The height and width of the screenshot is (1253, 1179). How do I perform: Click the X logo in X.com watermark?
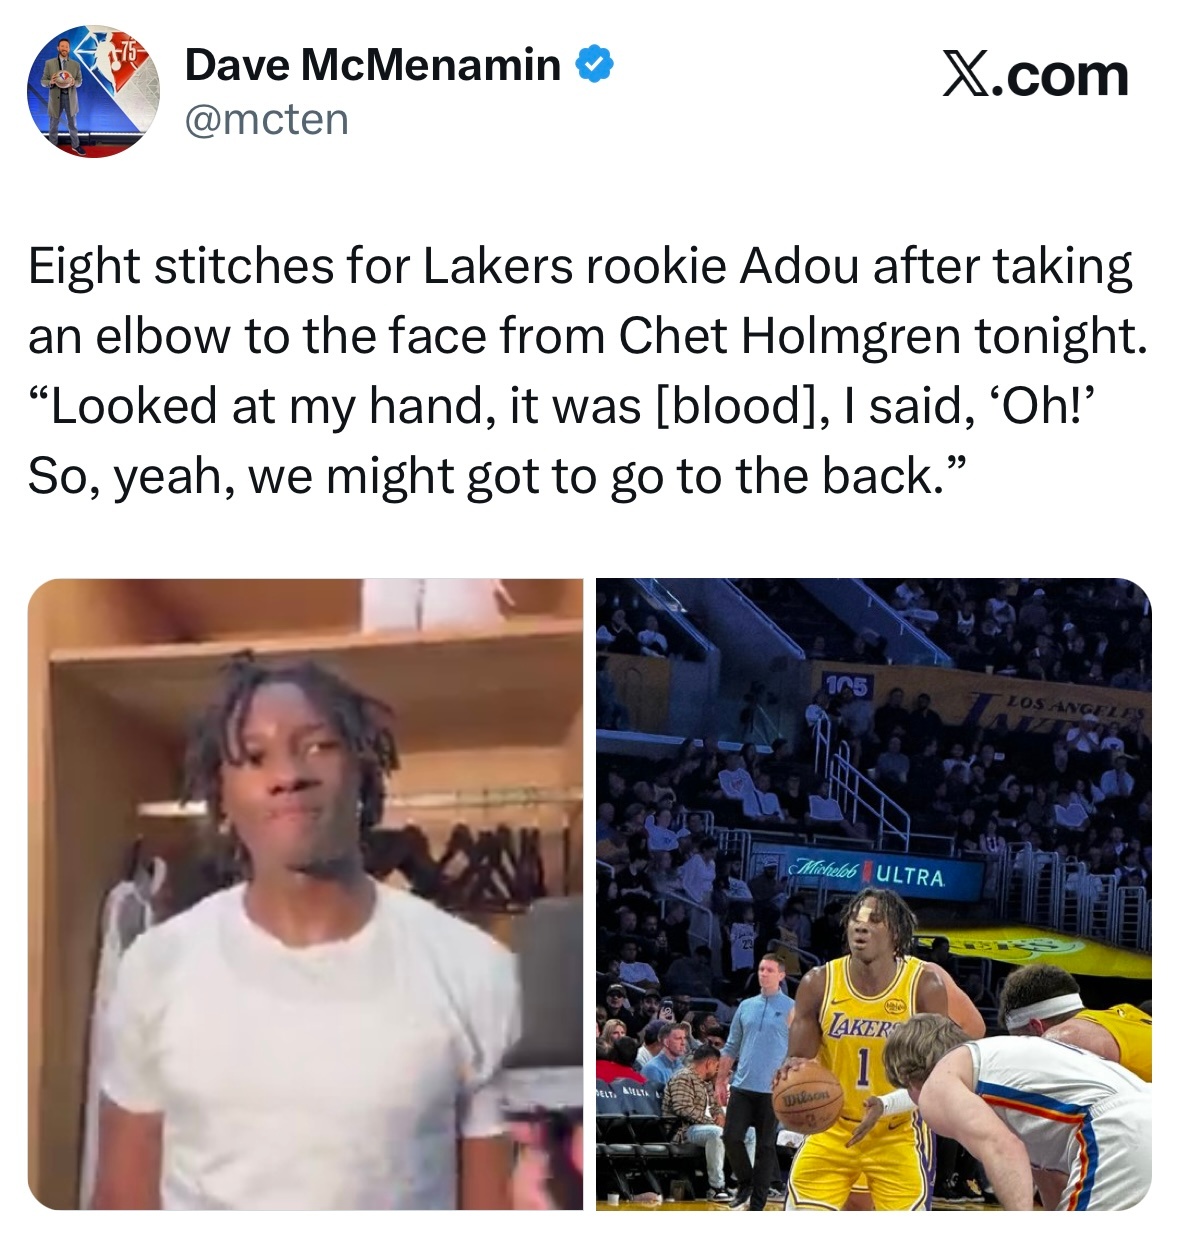click(x=965, y=76)
